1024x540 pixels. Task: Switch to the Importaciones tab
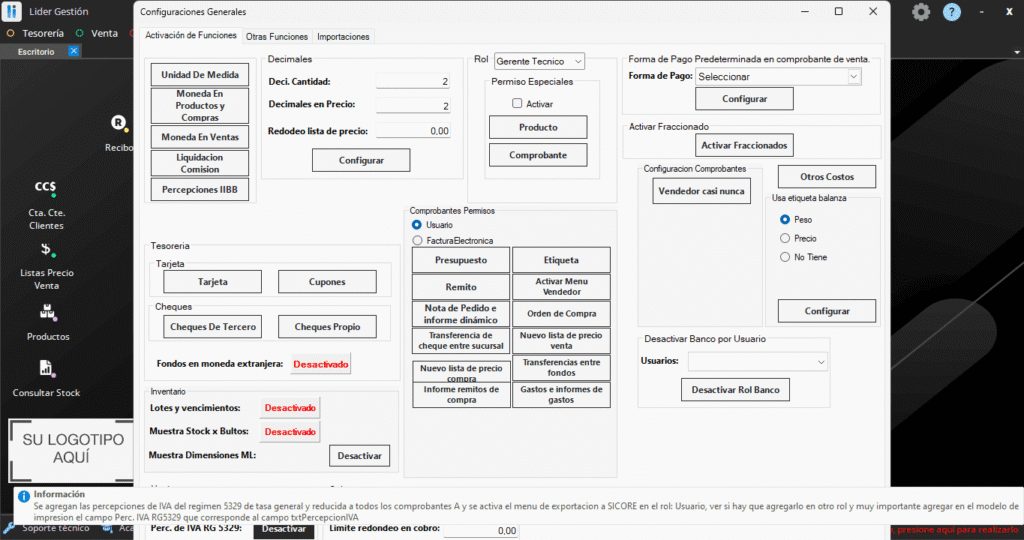[x=343, y=36]
